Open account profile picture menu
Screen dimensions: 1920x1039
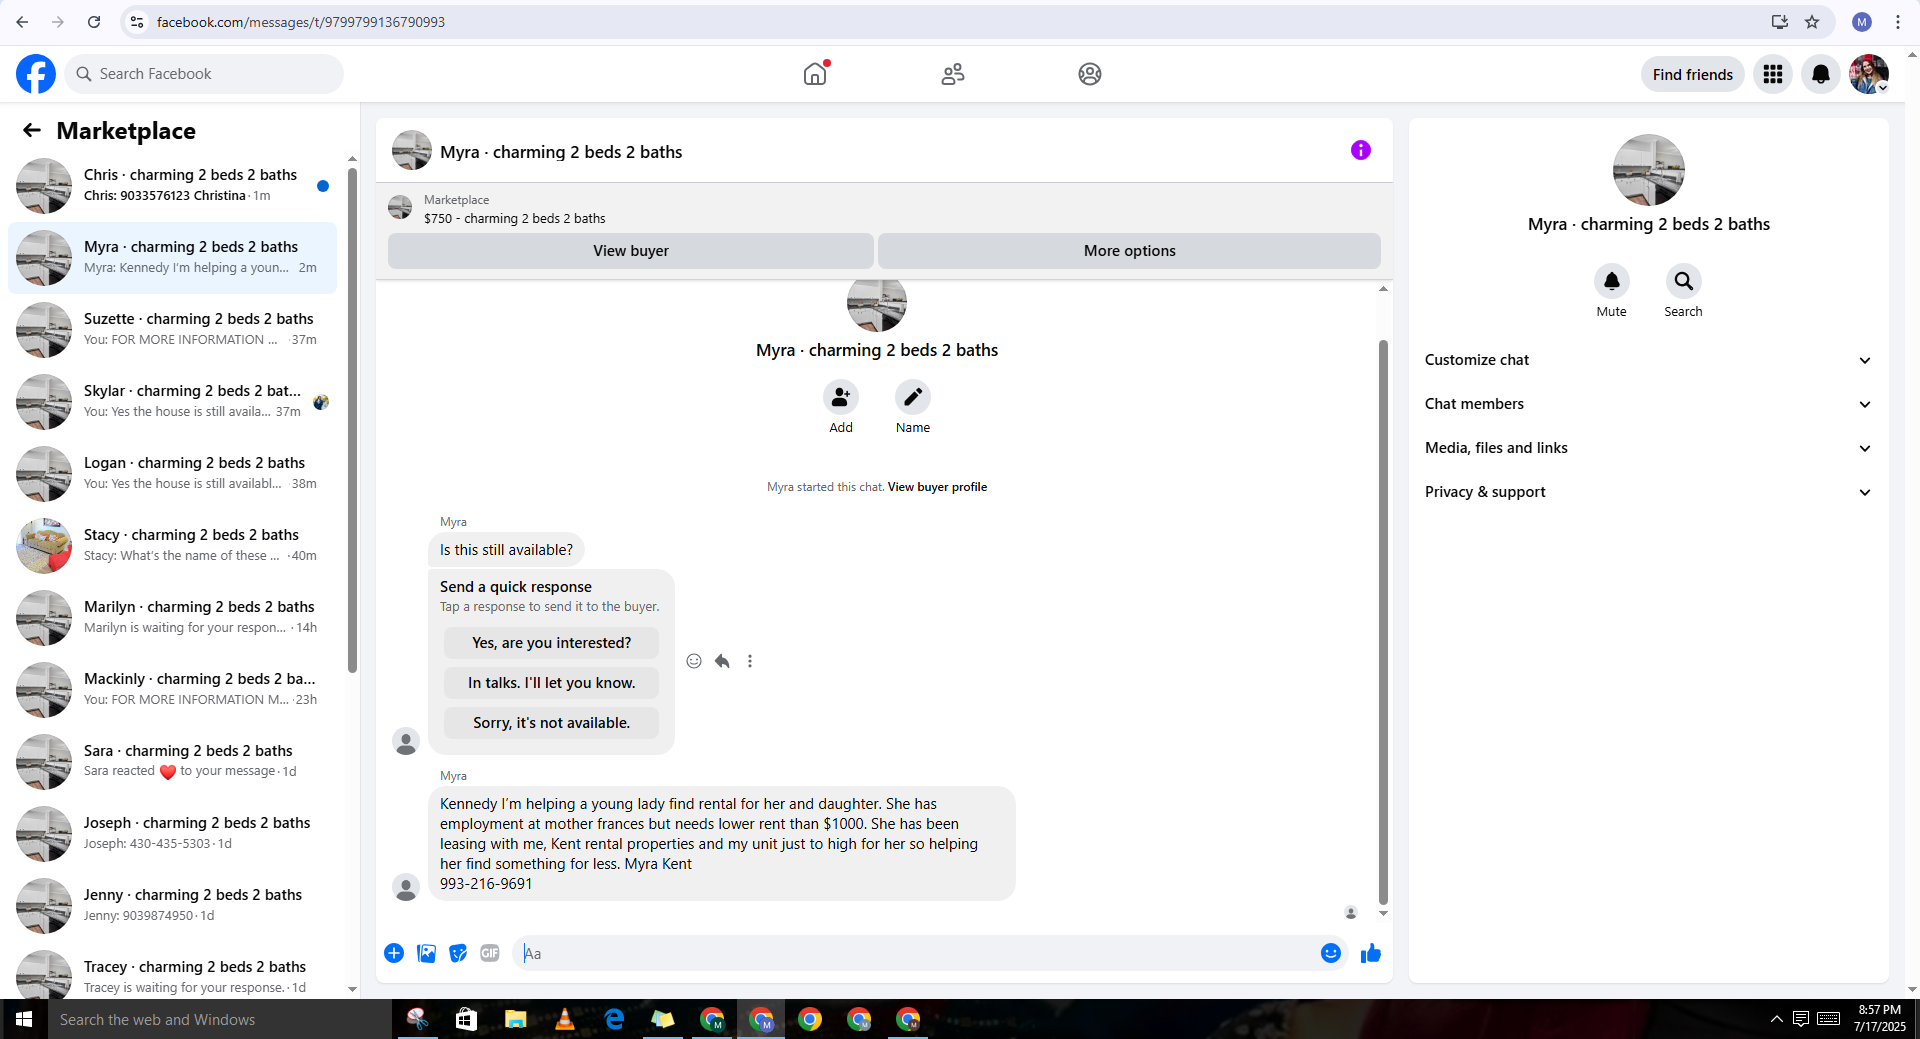[x=1869, y=74]
